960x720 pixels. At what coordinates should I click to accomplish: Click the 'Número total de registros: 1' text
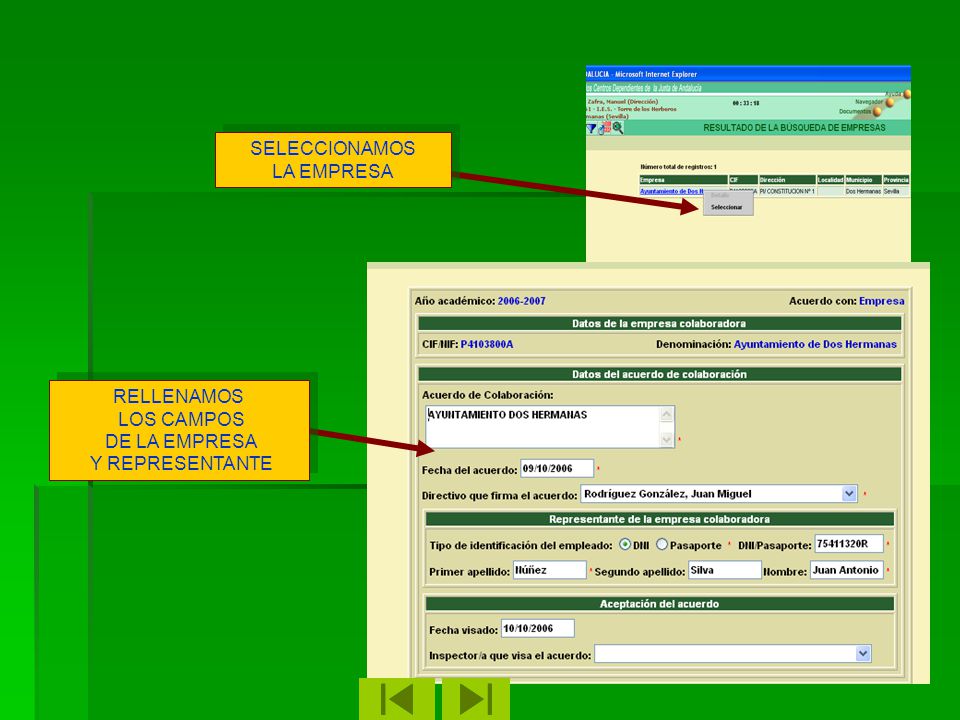[x=678, y=167]
